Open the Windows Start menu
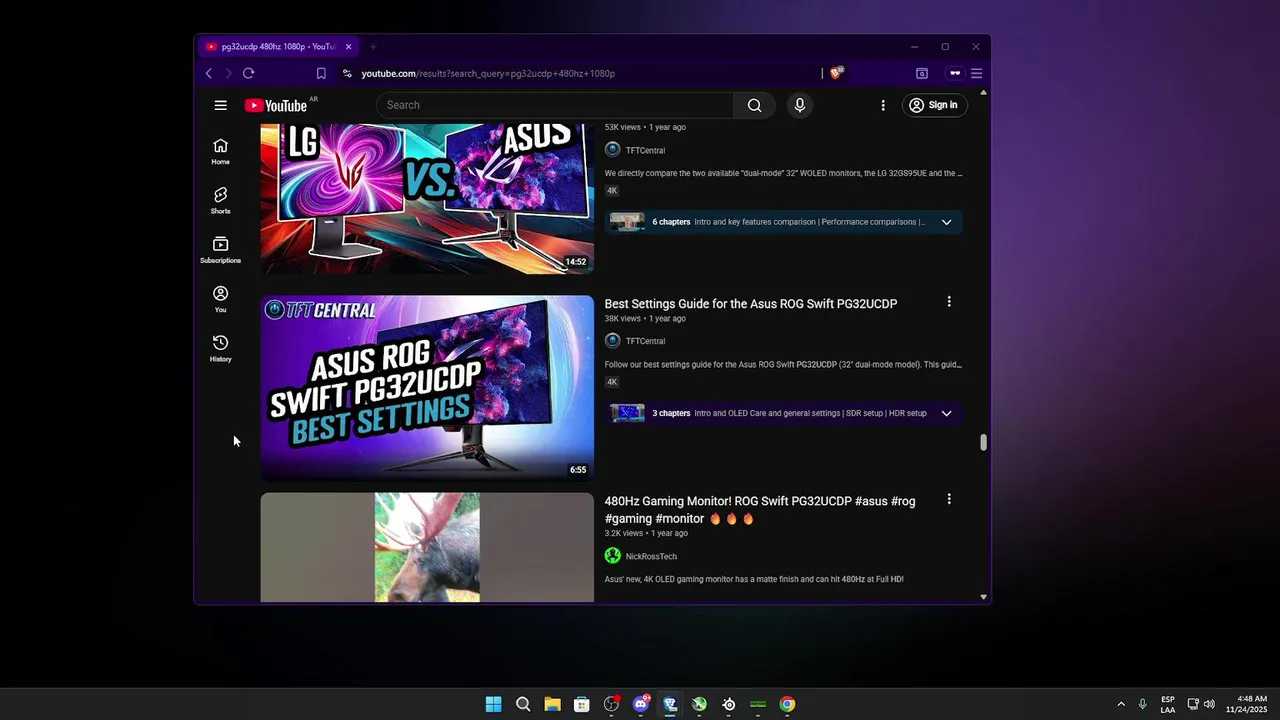 [x=493, y=704]
